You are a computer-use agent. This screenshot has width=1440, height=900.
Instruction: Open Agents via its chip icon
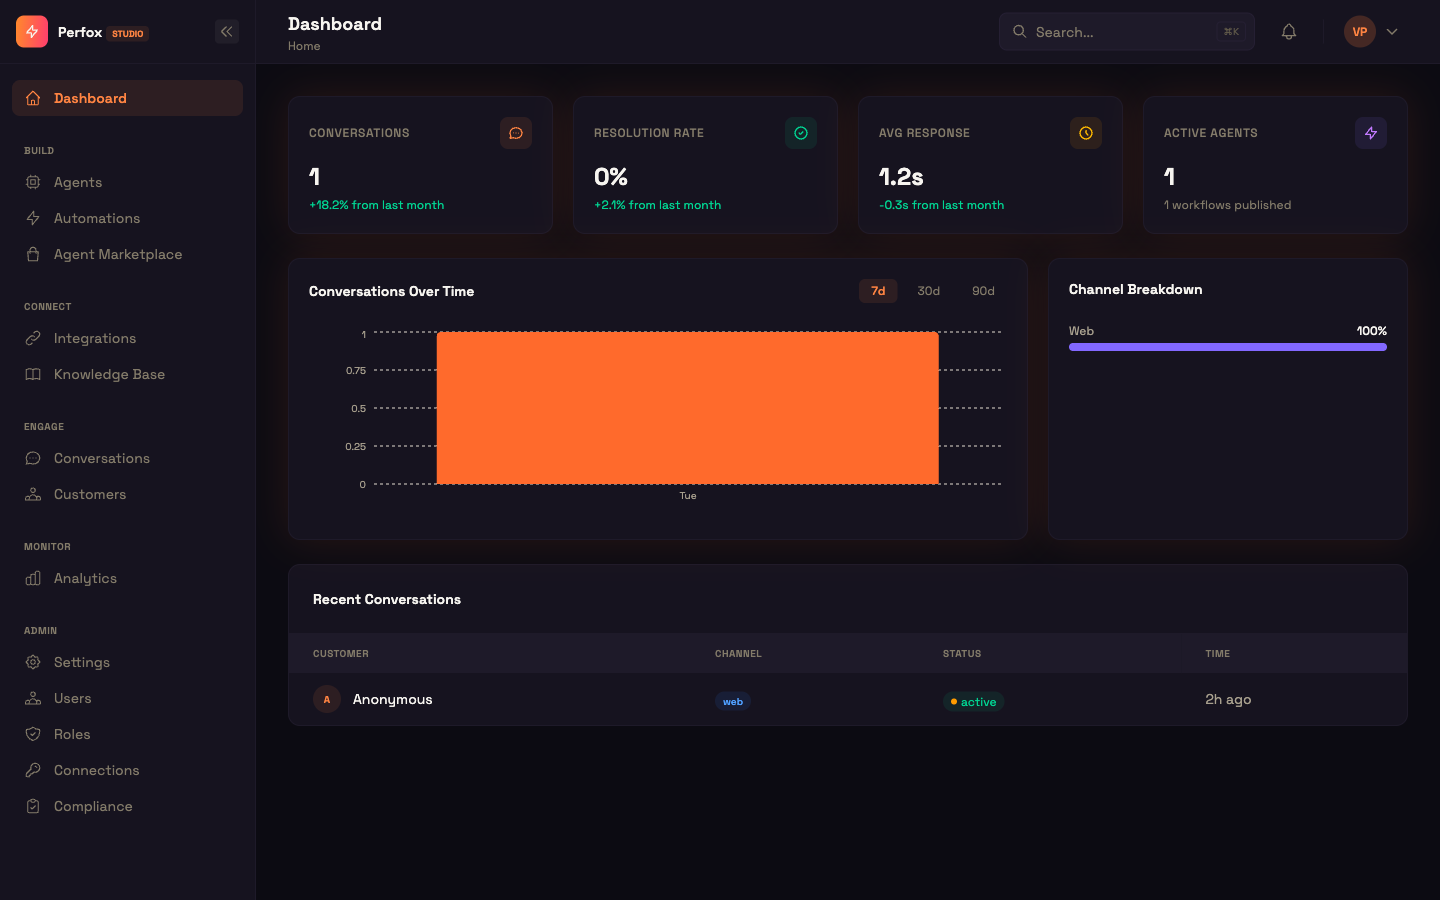point(33,182)
